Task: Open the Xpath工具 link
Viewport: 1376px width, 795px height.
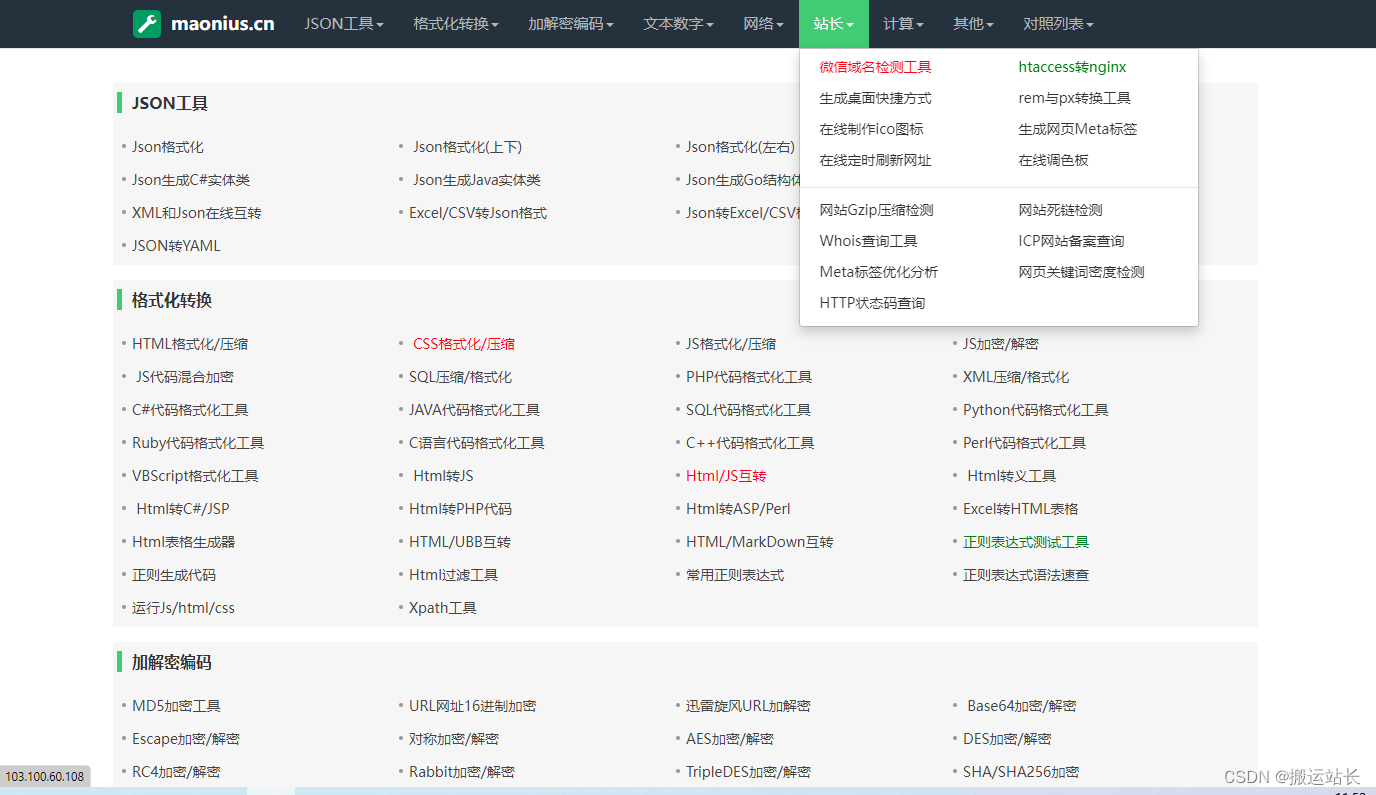Action: point(443,608)
